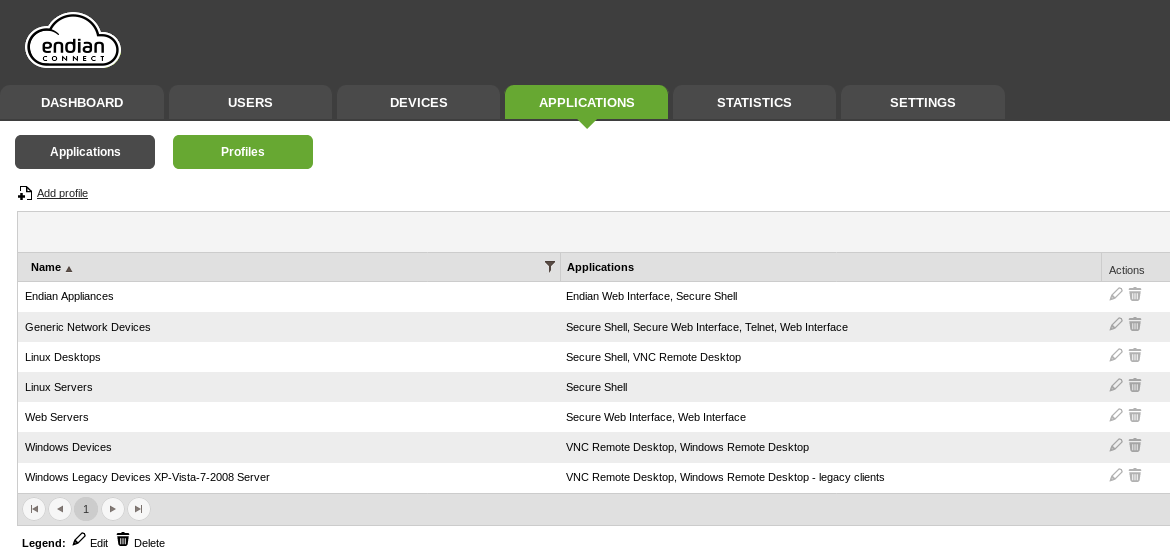Delete the Windows Legacy Devices profile
The image size is (1170, 554).
point(1135,475)
